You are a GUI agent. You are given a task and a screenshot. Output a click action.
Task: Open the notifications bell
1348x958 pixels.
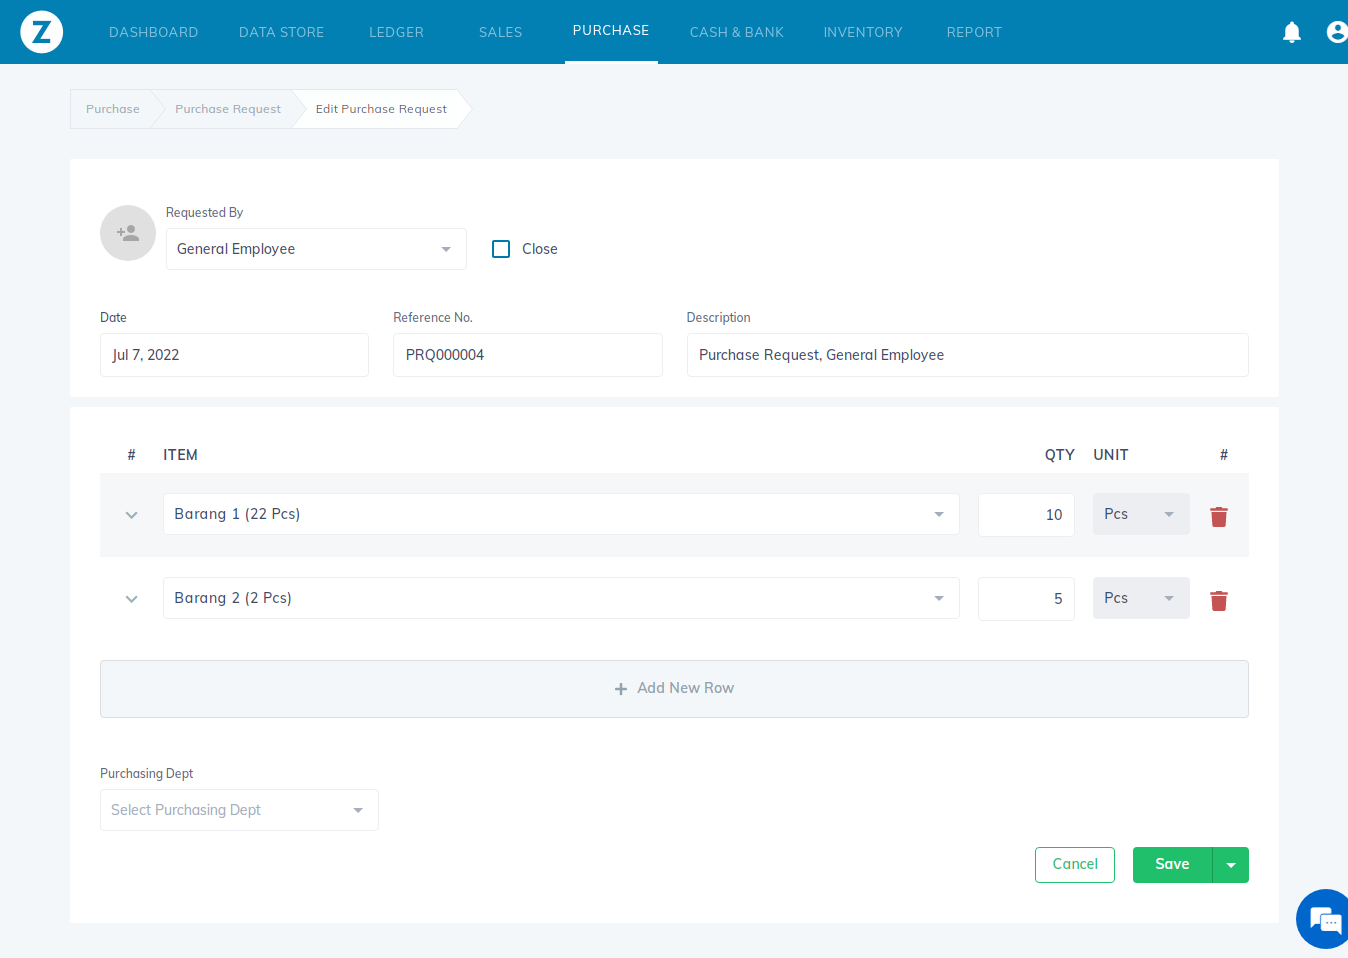(x=1292, y=32)
